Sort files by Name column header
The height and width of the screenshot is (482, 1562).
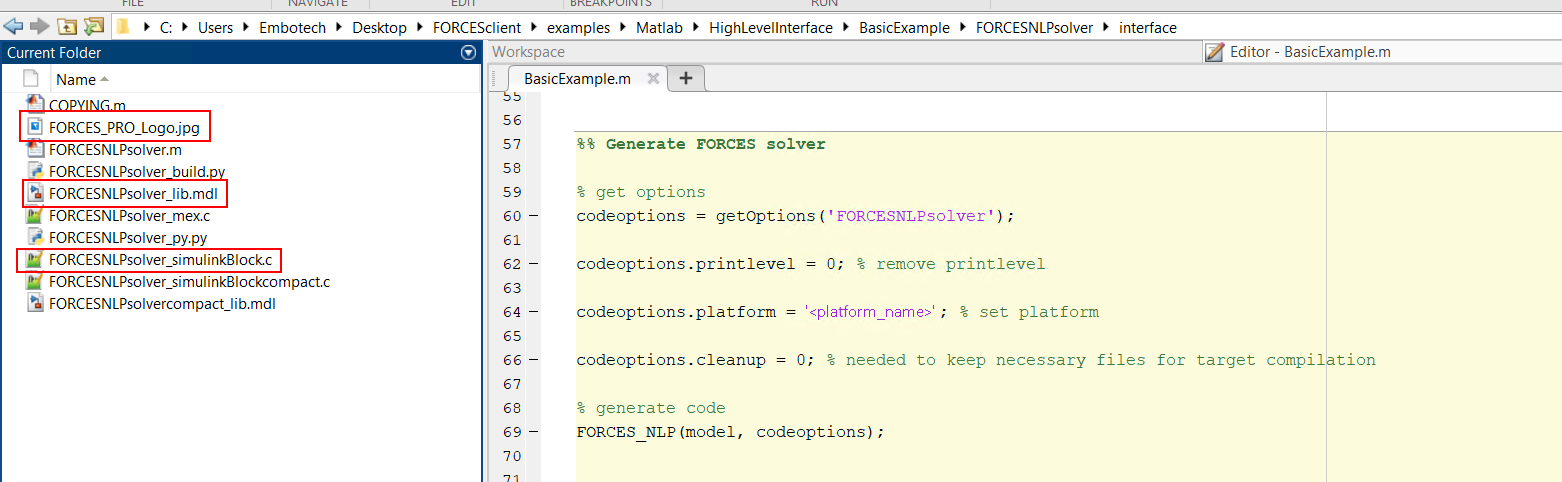tap(76, 80)
